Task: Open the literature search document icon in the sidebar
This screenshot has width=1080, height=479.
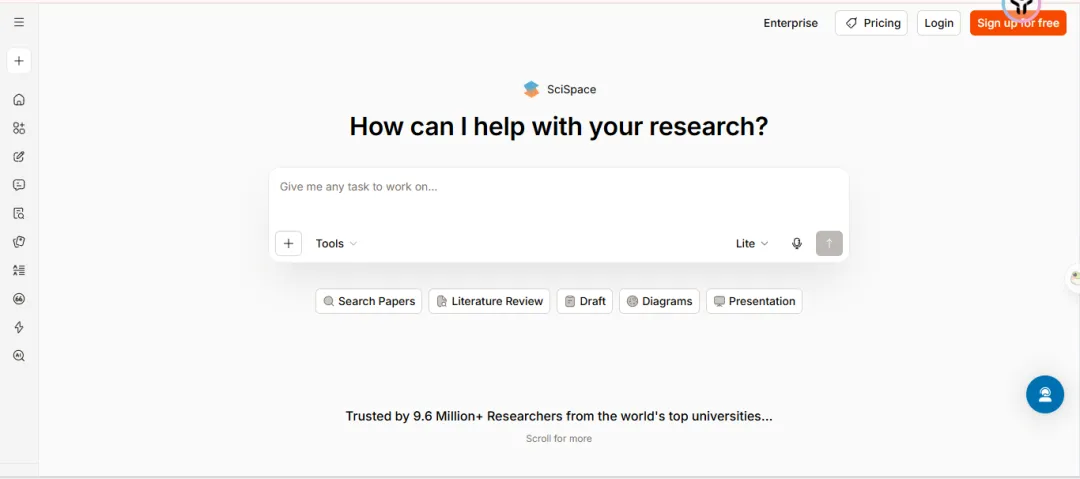Action: click(x=19, y=213)
